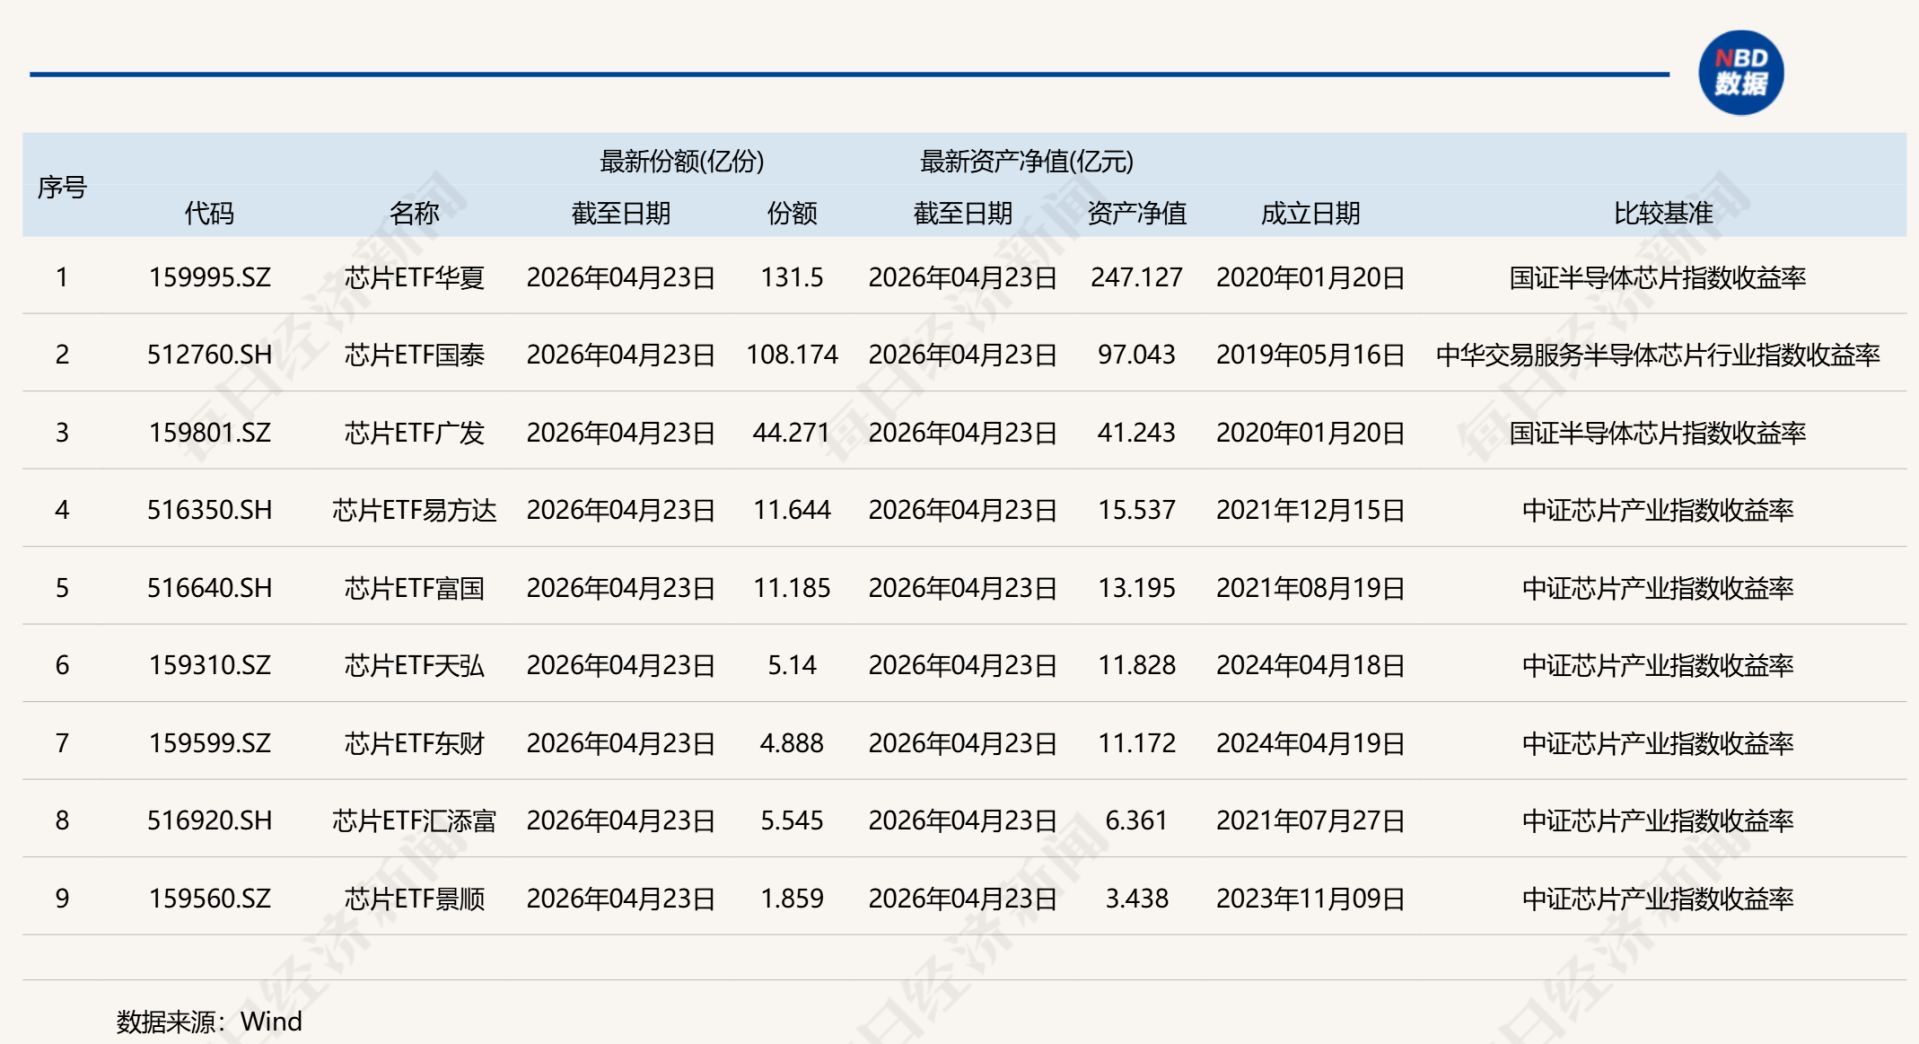This screenshot has height=1044, width=1919.
Task: Click the value 247.127 in row 1
Action: pos(1136,278)
